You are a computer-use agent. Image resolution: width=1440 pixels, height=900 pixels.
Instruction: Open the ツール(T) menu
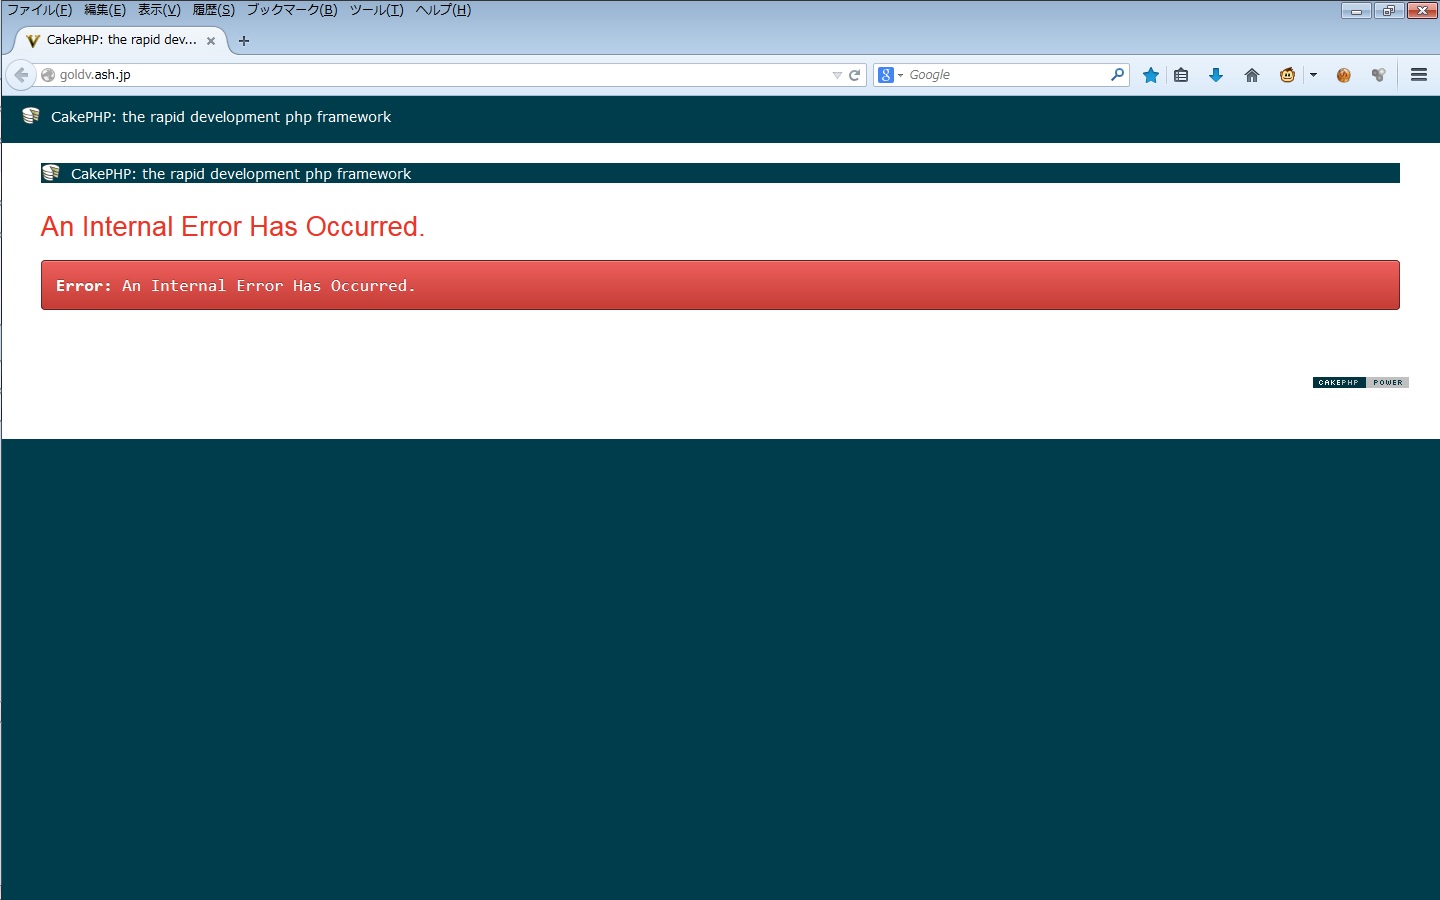pos(376,10)
